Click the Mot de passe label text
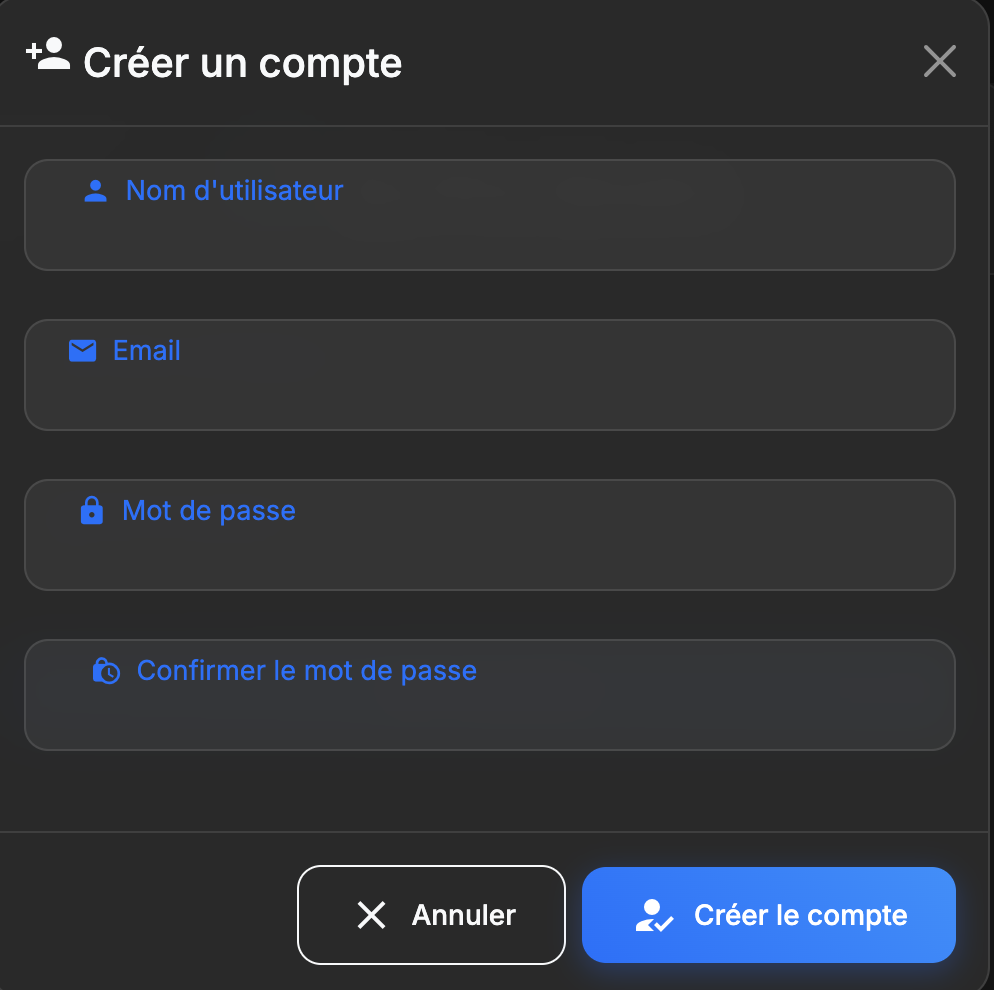 click(x=208, y=510)
